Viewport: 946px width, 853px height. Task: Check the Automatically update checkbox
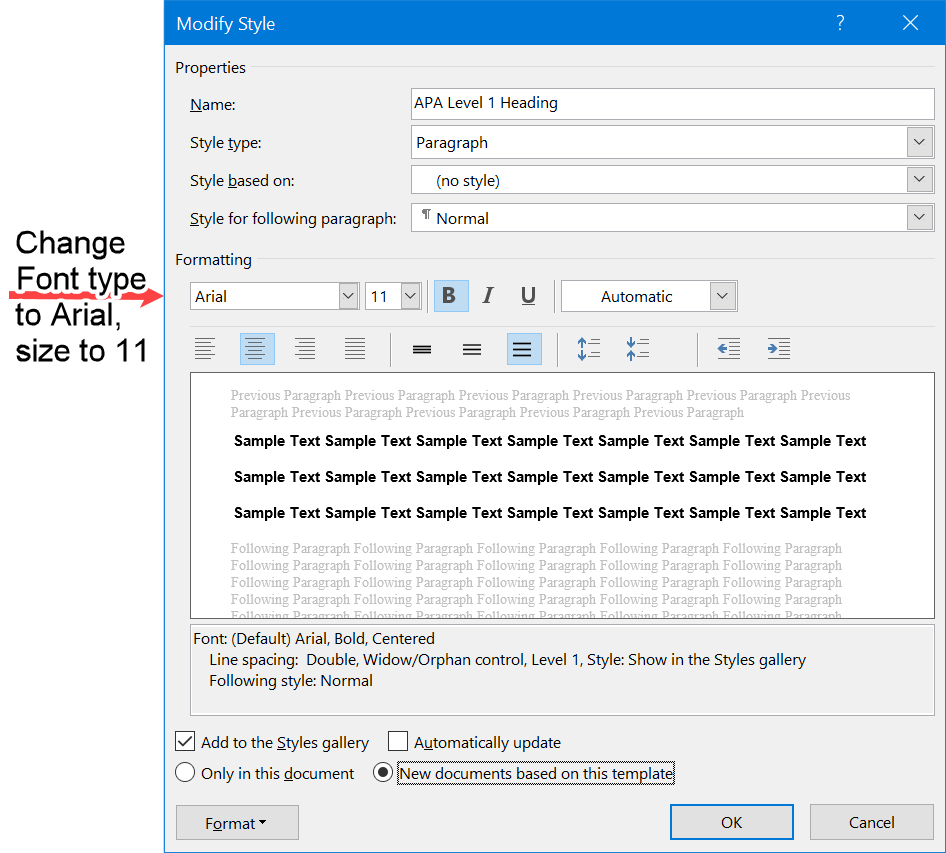click(397, 741)
